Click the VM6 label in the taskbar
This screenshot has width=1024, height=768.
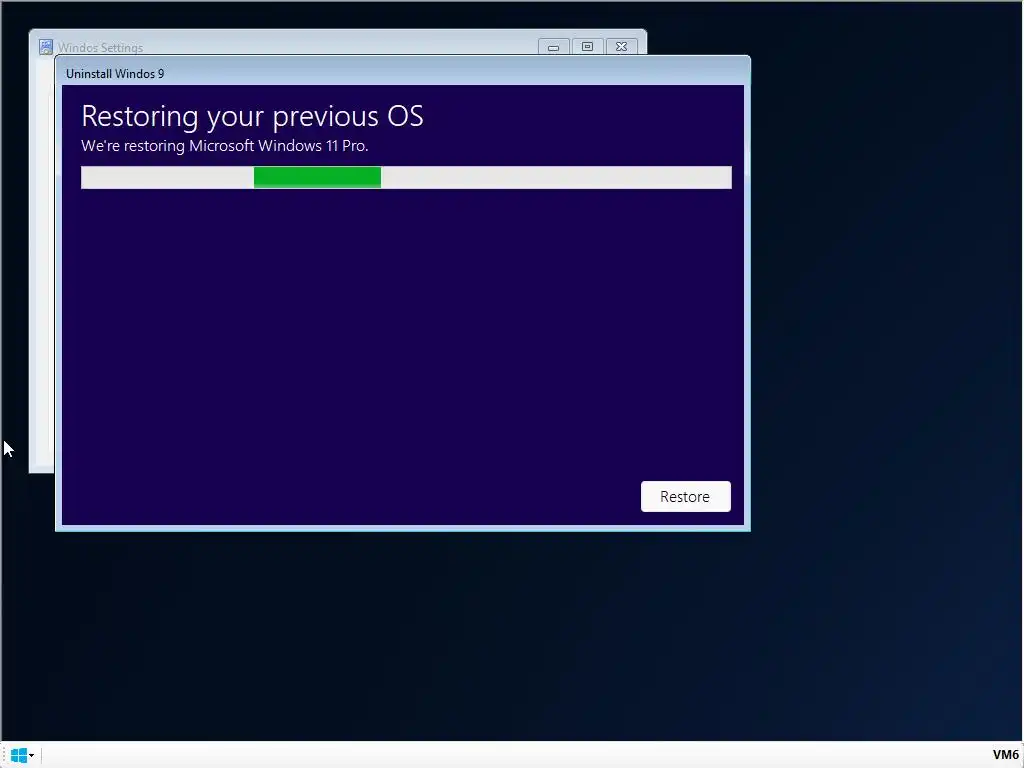coord(1006,755)
